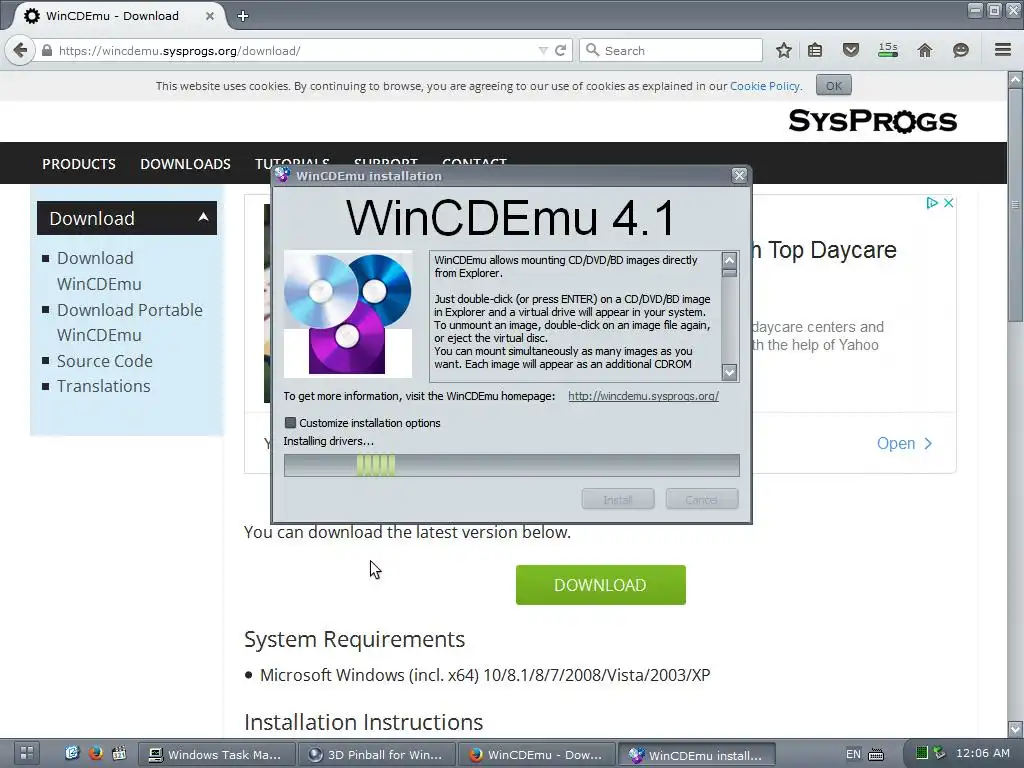Click the Install button in installer
Image resolution: width=1024 pixels, height=768 pixels.
coord(618,500)
